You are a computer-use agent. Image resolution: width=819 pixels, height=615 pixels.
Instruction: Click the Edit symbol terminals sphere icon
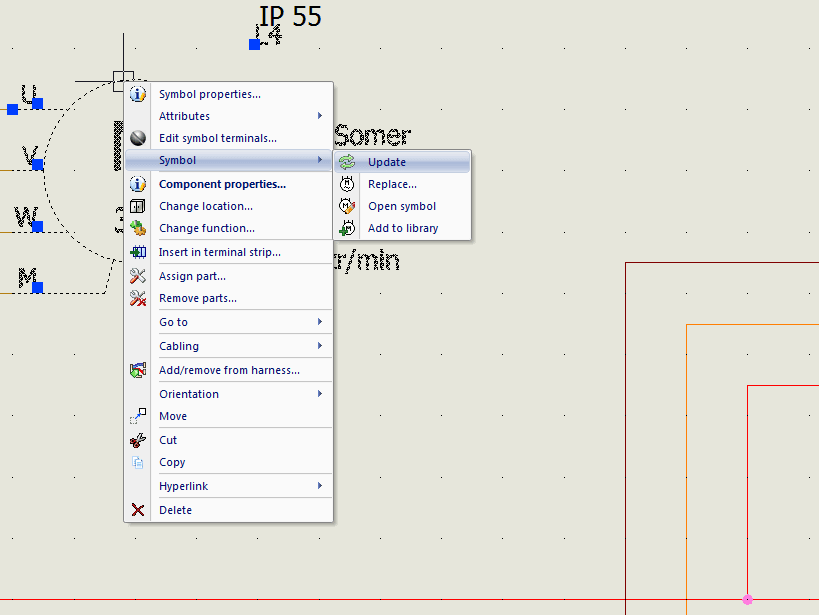pos(138,138)
